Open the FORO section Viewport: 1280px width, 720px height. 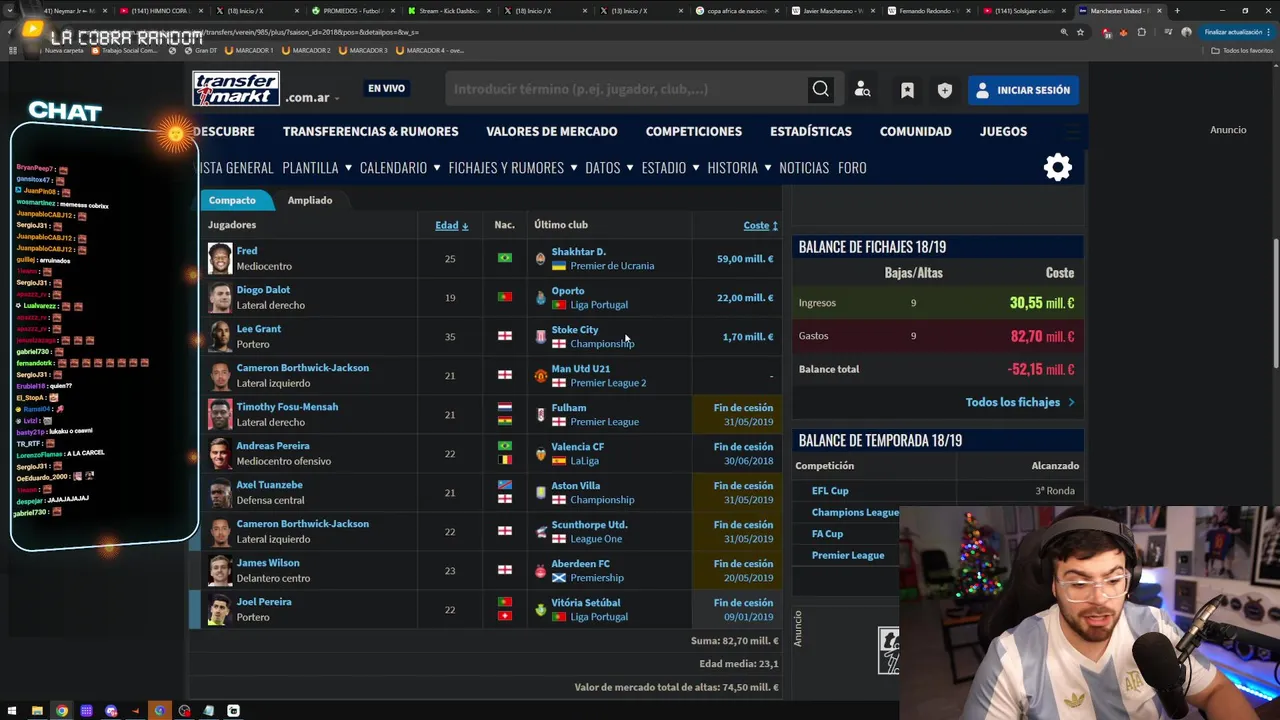coord(852,167)
